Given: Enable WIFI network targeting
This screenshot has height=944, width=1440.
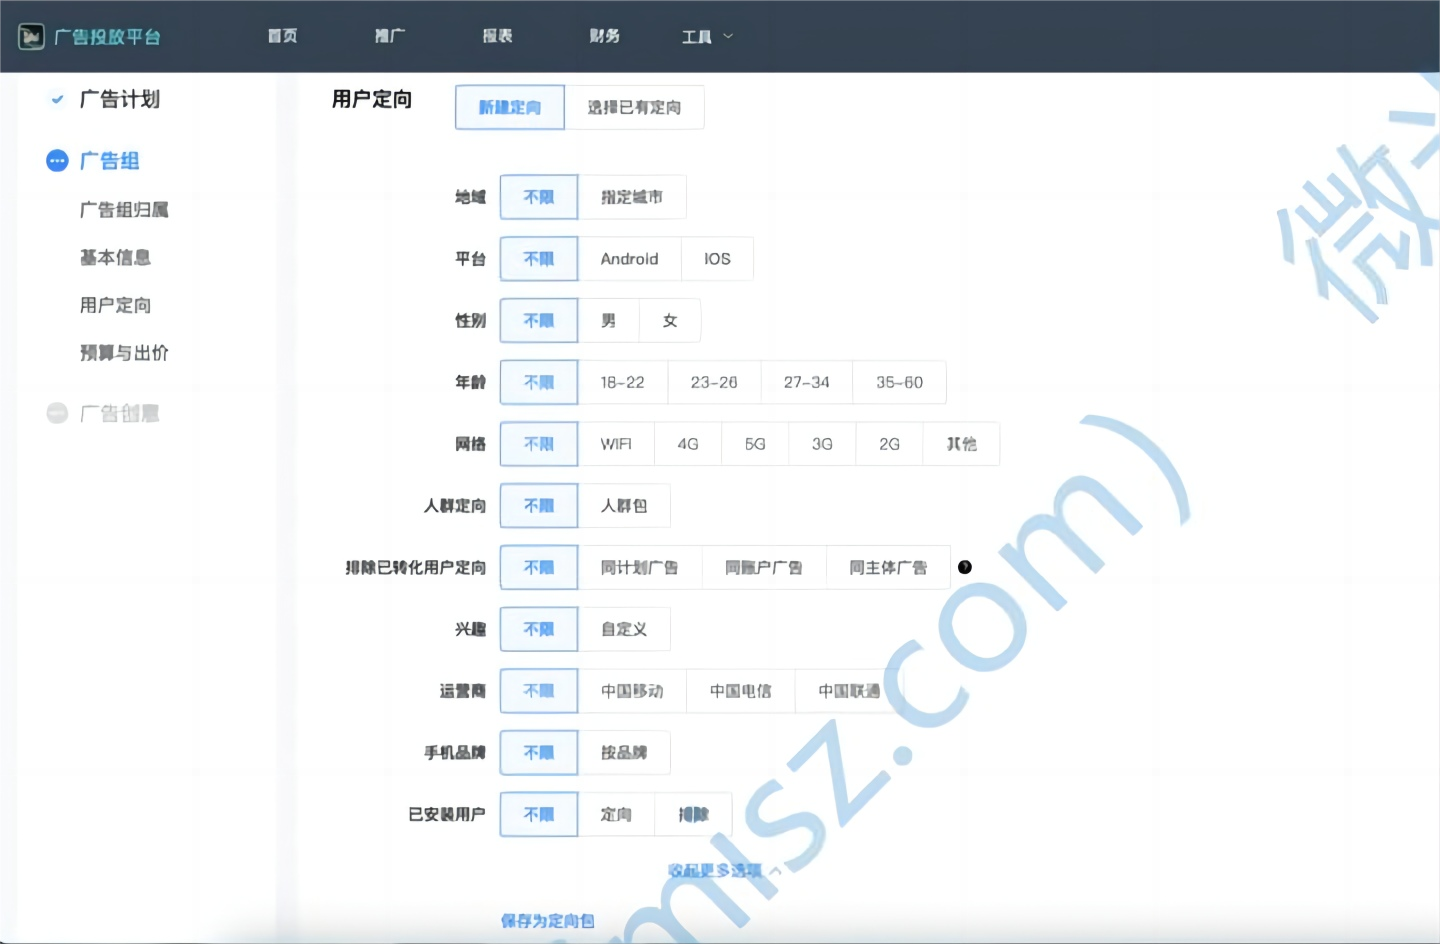Looking at the screenshot, I should [616, 444].
